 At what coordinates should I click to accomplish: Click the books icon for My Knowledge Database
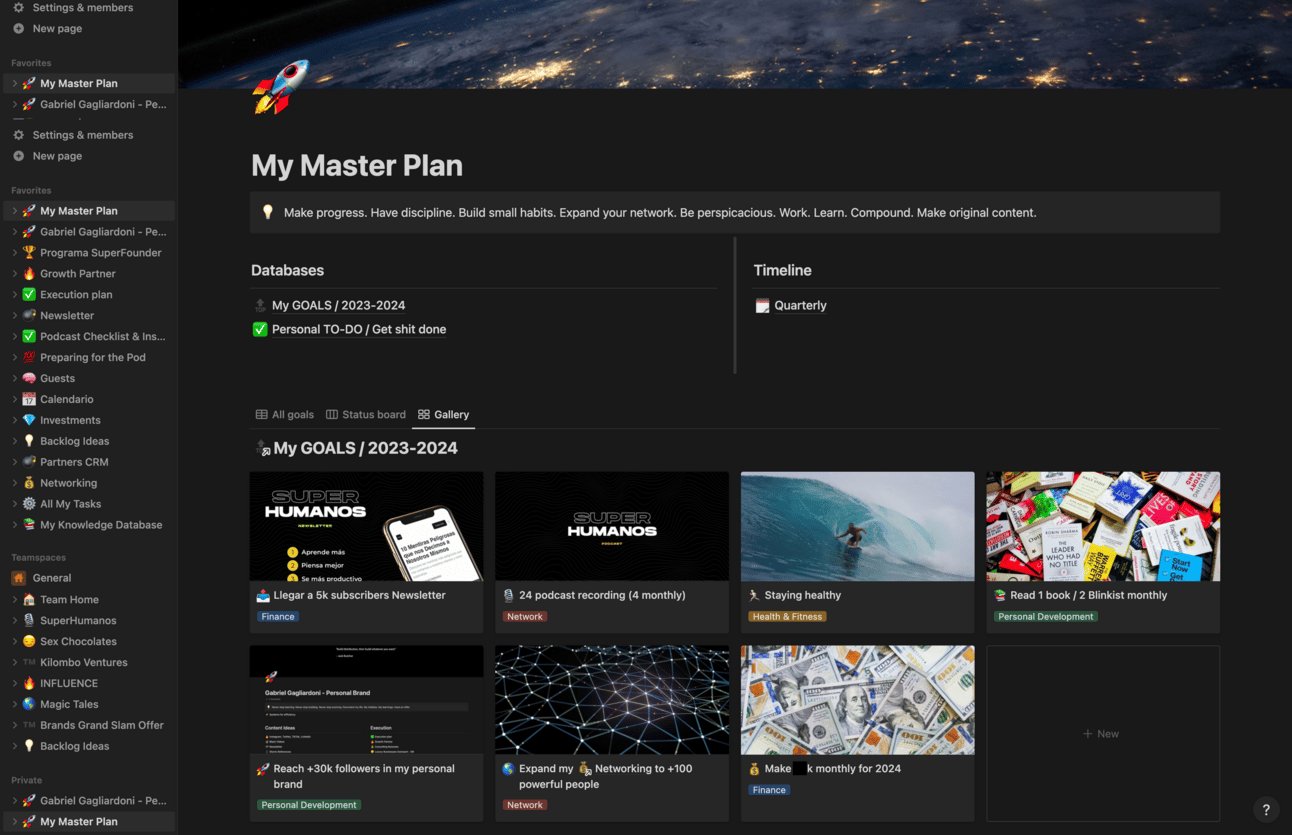[29, 525]
